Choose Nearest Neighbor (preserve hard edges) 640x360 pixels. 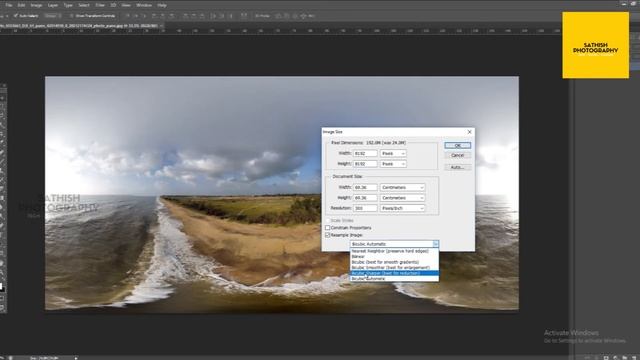[394, 251]
